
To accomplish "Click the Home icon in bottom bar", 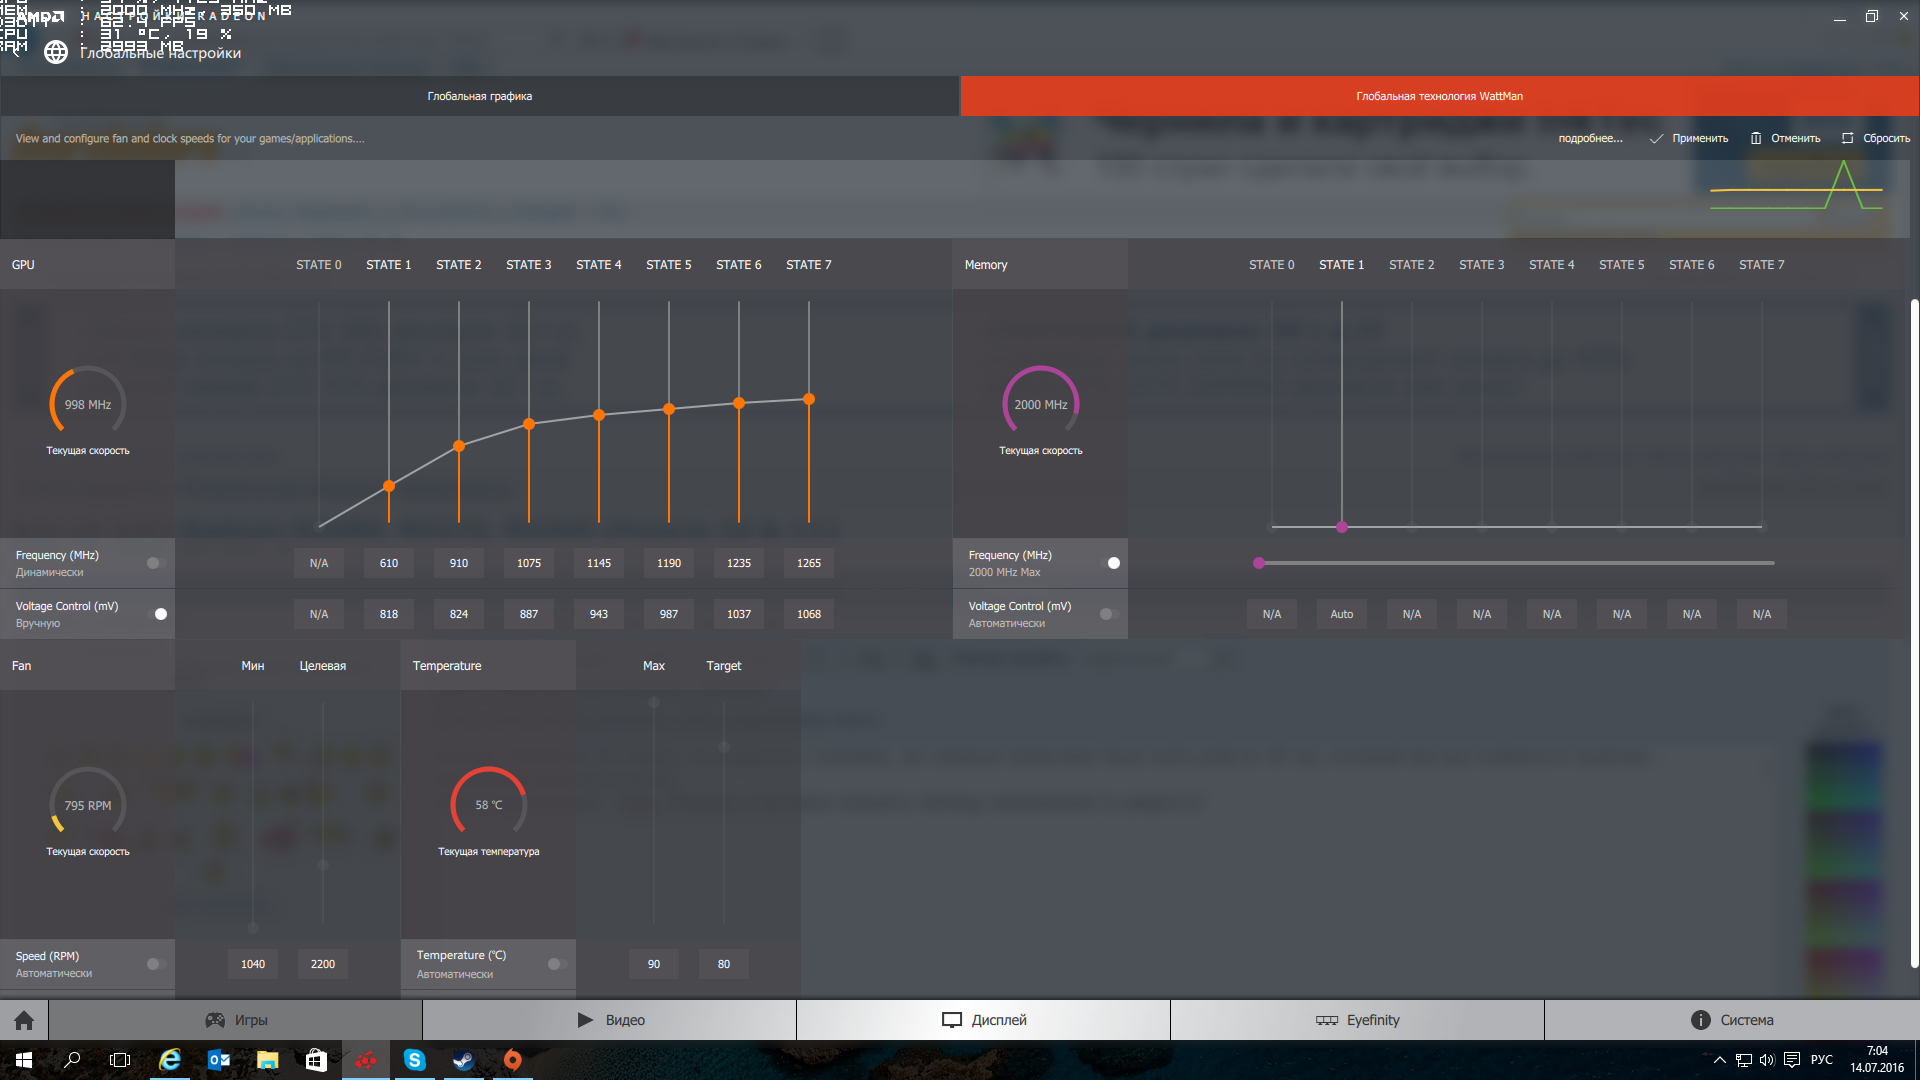I will [x=24, y=1020].
